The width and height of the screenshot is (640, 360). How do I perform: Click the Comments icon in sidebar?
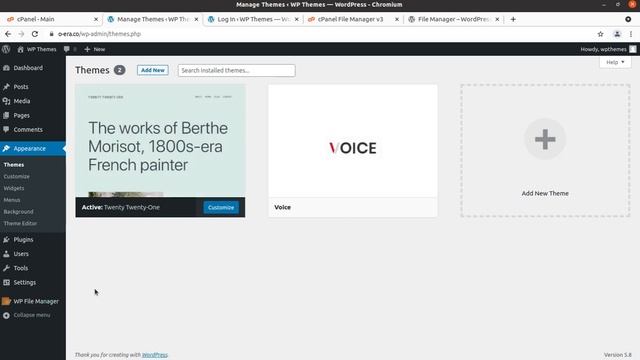pos(6,129)
